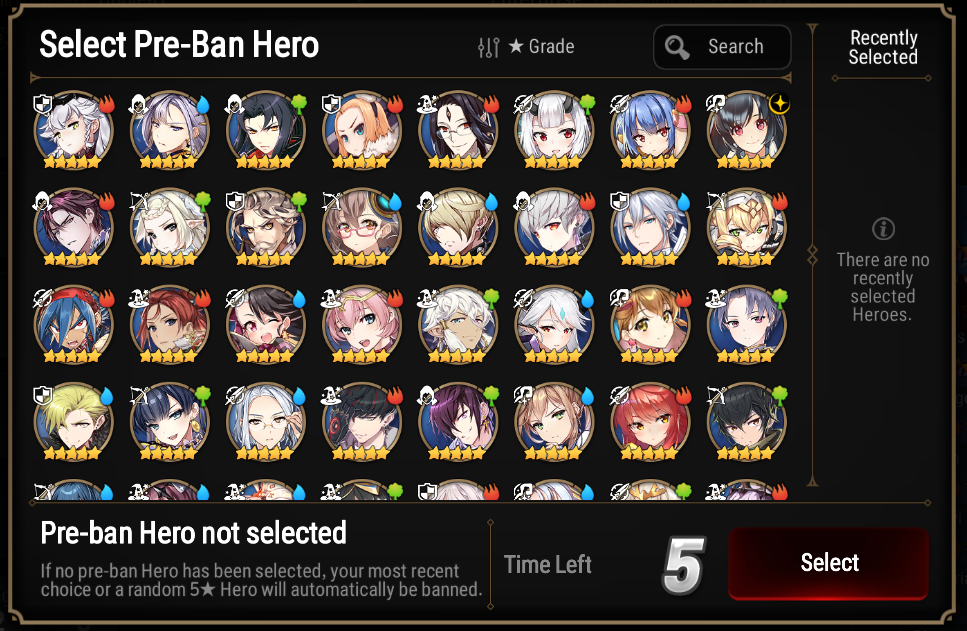Viewport: 967px width, 631px height.
Task: Open the Grade sort filter
Action: click(541, 46)
